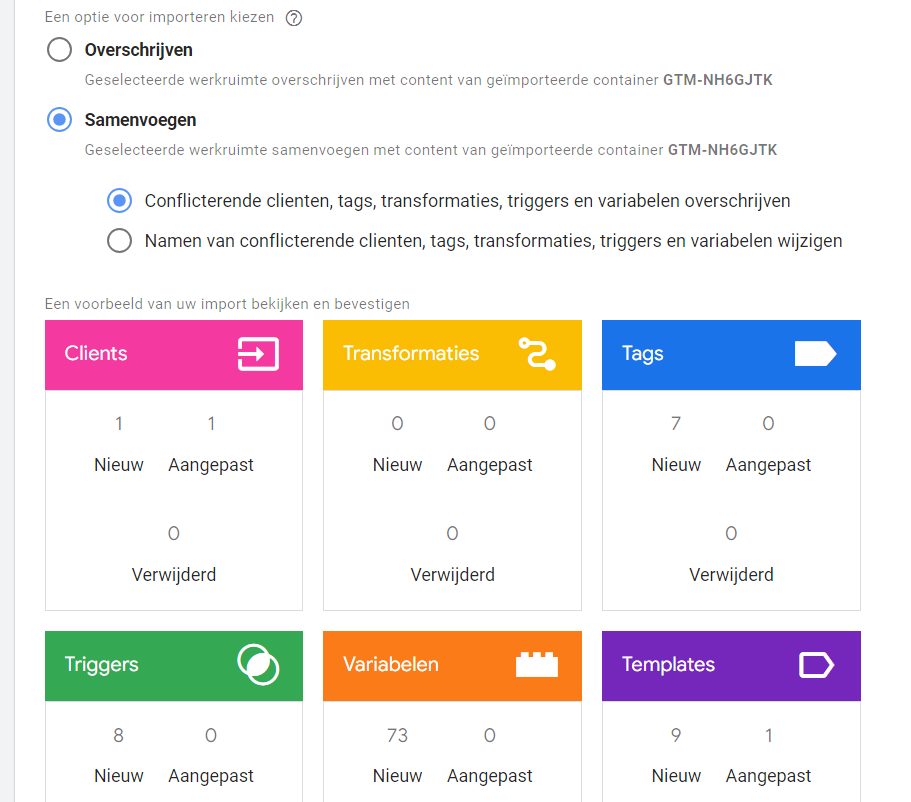Viewport: 911px width, 802px height.
Task: Click the Templates outline tag icon
Action: (815, 665)
